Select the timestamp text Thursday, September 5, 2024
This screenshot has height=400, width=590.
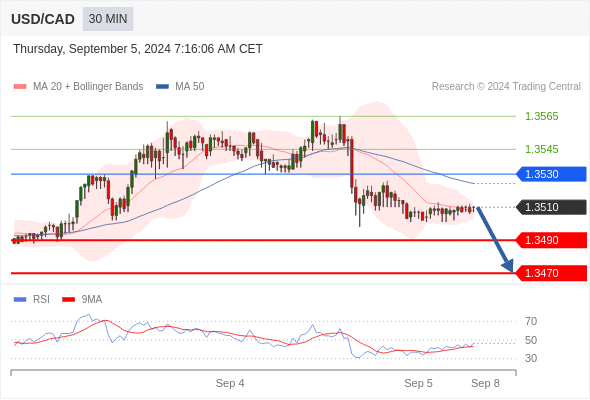[92, 49]
